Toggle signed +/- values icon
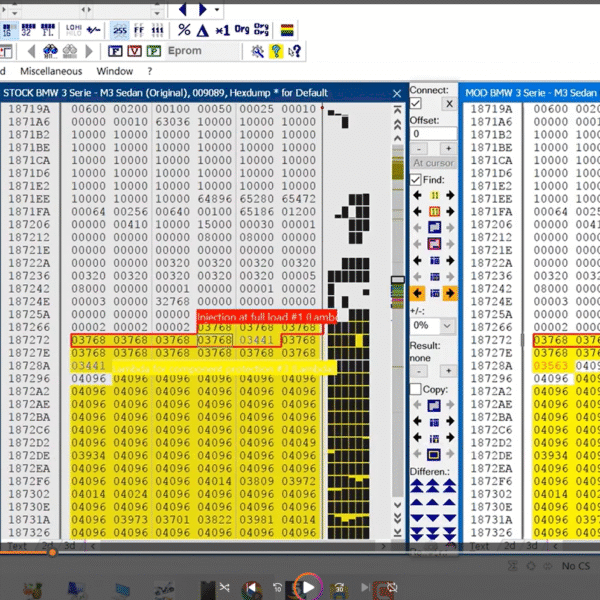 94,30
